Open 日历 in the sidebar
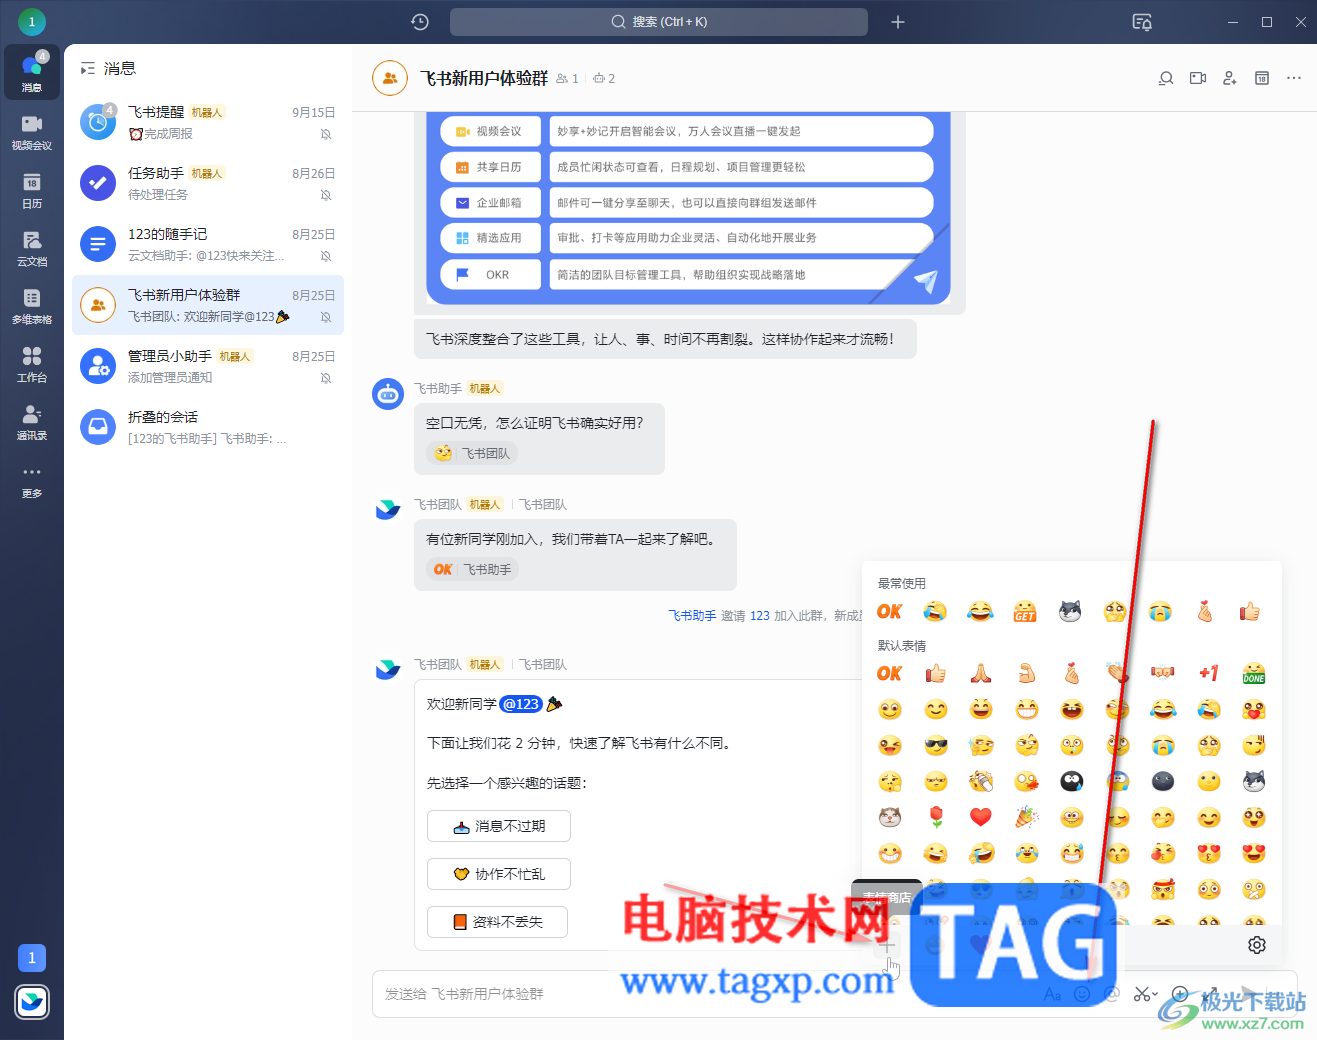 click(x=32, y=190)
